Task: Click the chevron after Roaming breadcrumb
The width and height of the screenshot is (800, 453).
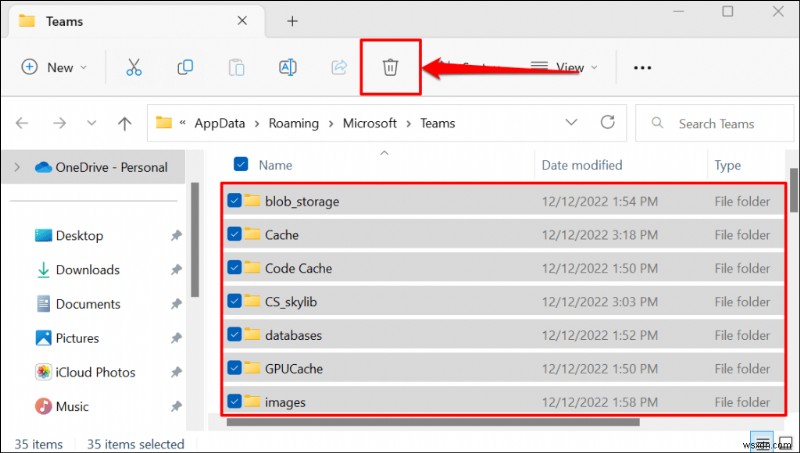Action: [331, 123]
